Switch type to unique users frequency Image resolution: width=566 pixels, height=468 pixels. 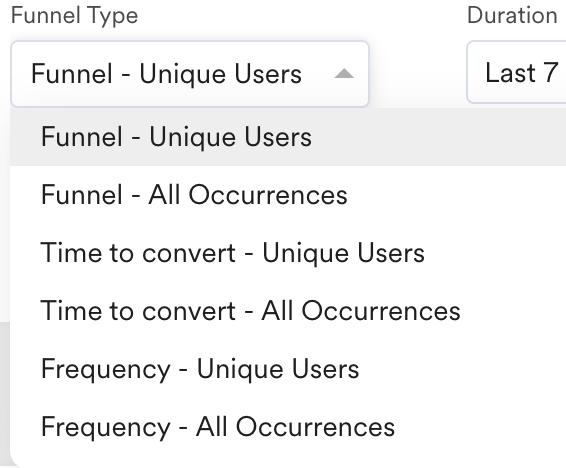288,369
